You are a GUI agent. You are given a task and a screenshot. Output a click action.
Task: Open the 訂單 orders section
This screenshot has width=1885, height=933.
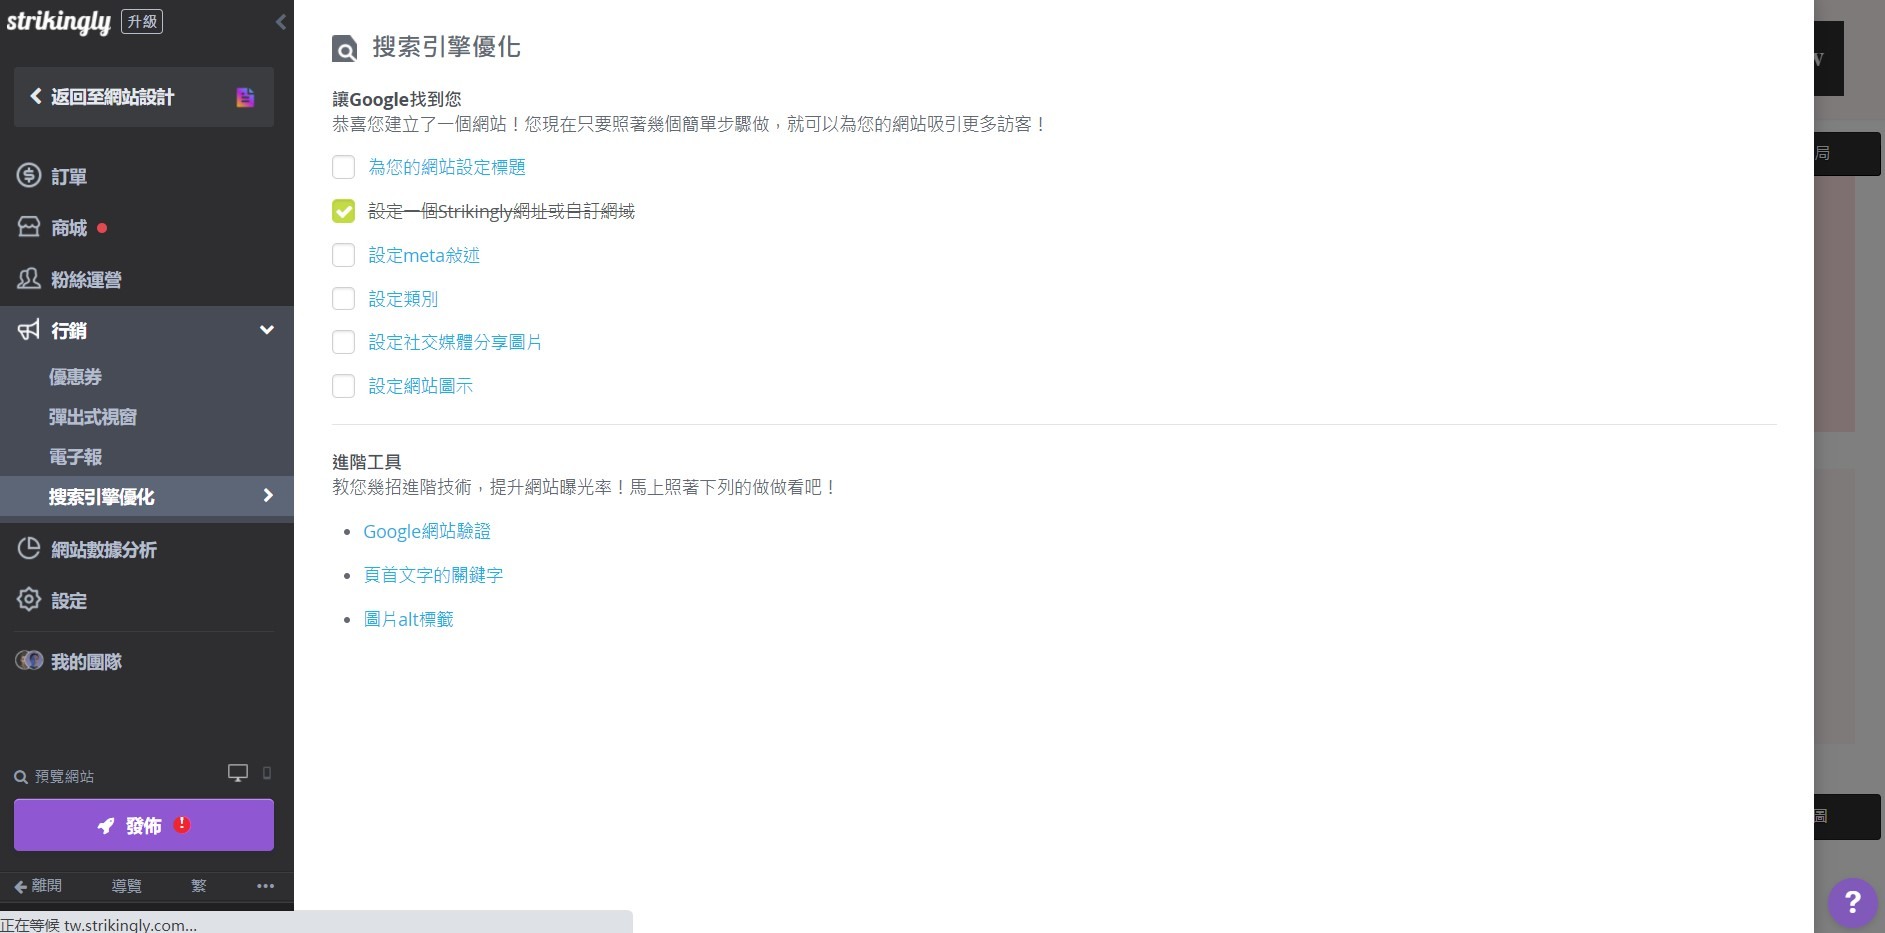(x=68, y=176)
